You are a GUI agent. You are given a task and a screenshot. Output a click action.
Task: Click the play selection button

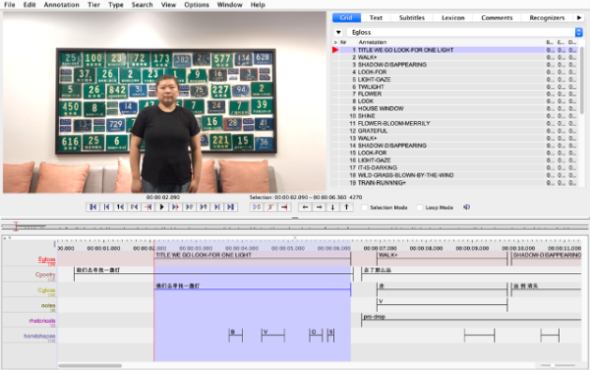(257, 207)
